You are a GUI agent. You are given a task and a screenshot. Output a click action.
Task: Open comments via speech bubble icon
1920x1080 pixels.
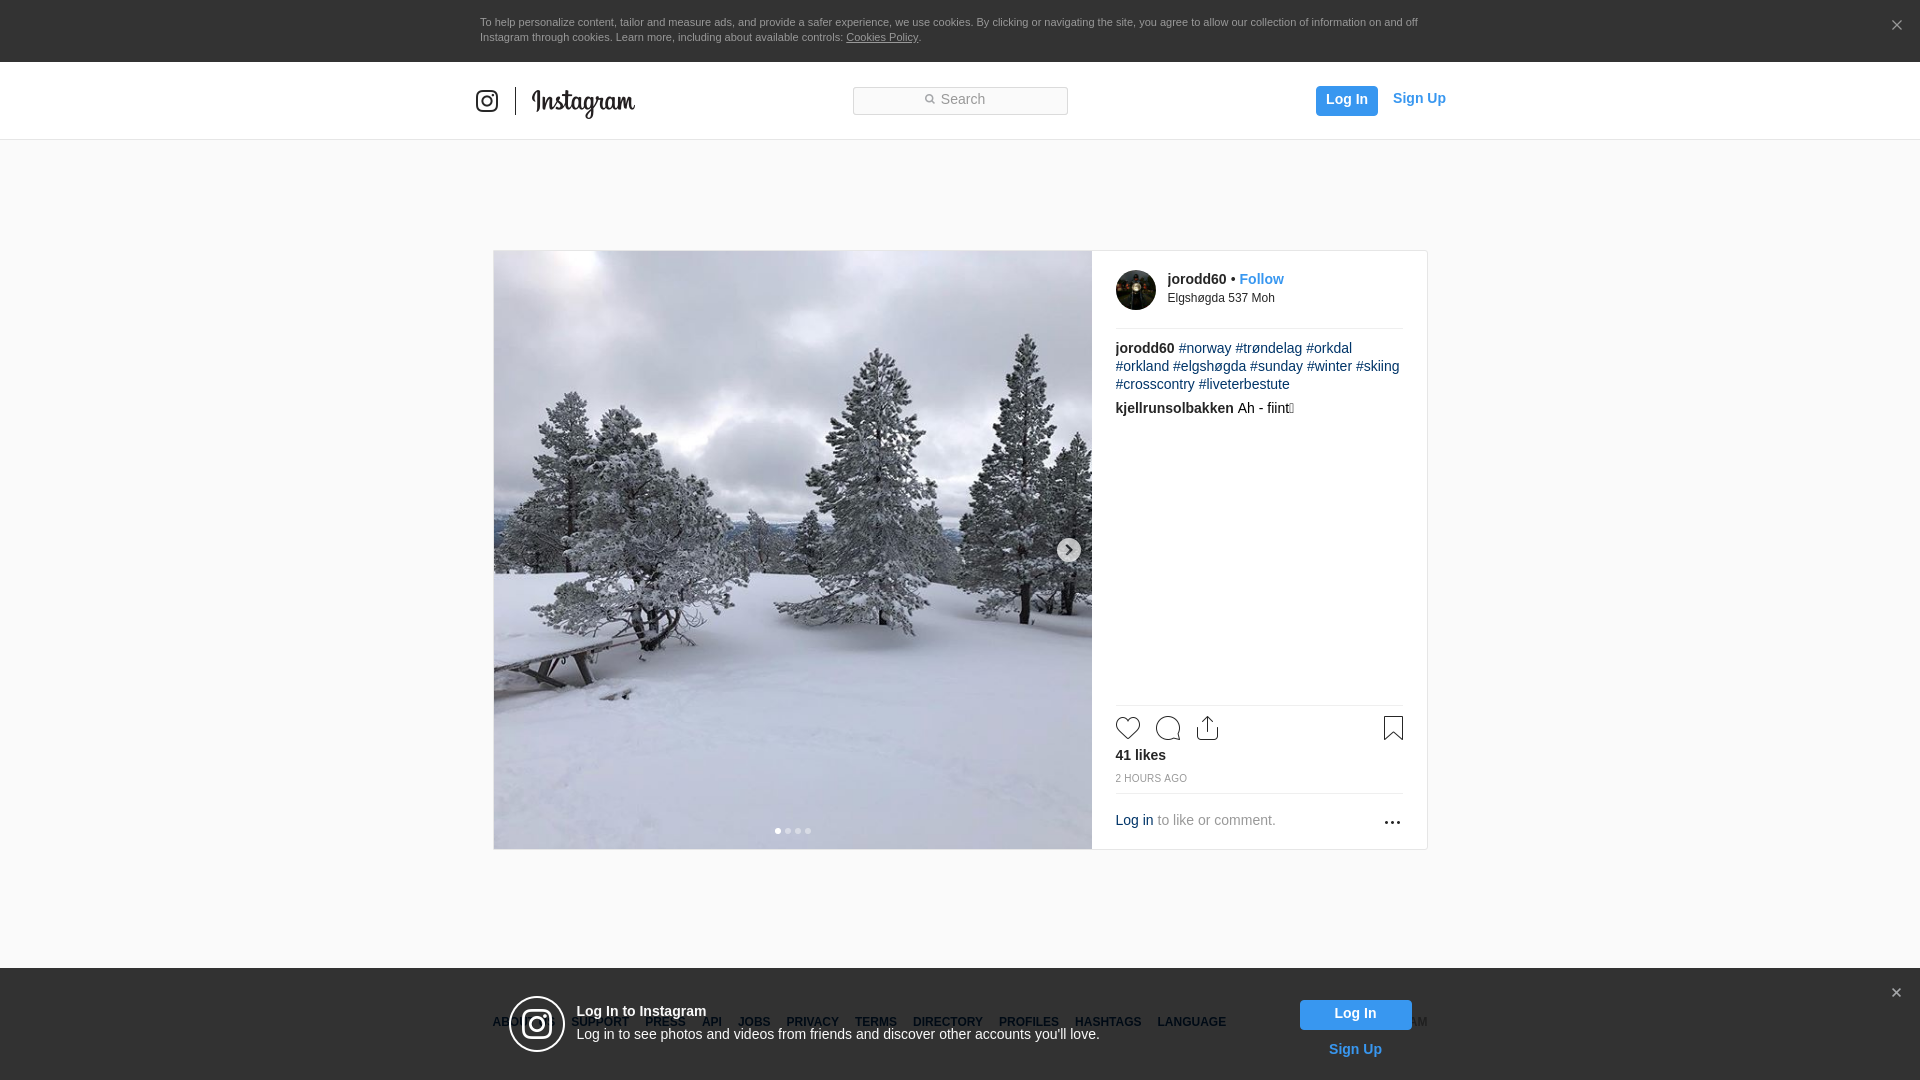pyautogui.click(x=1167, y=728)
